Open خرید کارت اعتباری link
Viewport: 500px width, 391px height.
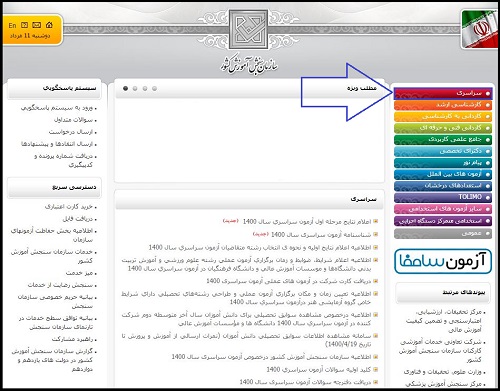69,207
